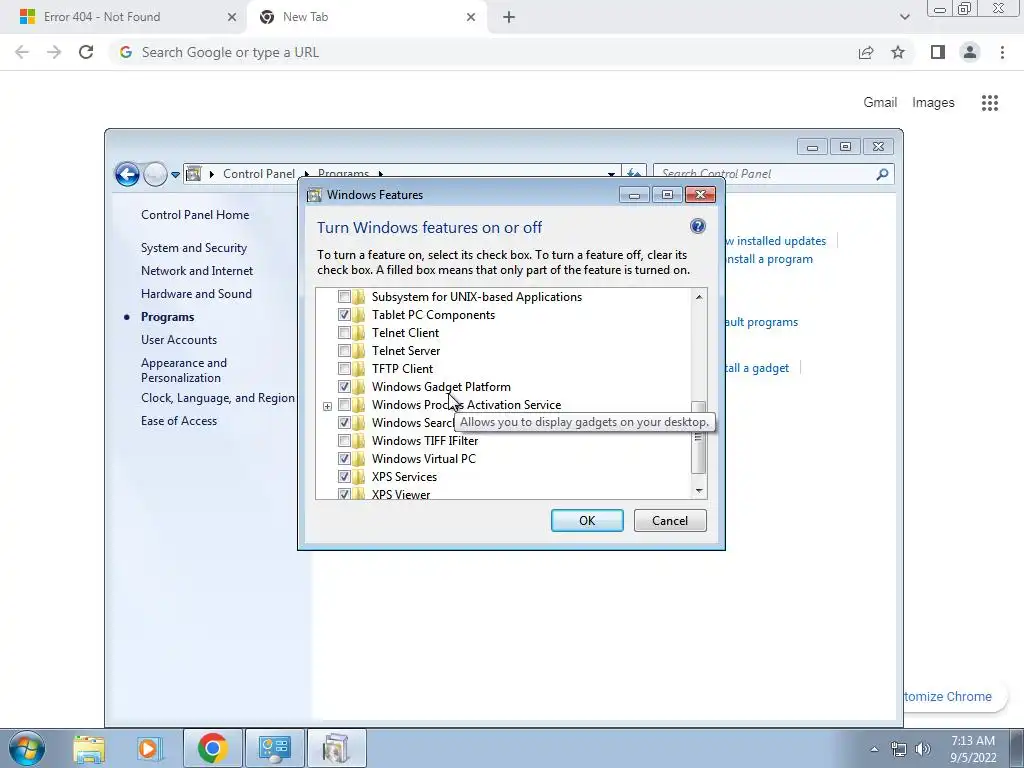Check Windows Process Activation Service
1024x768 pixels.
pyautogui.click(x=344, y=405)
